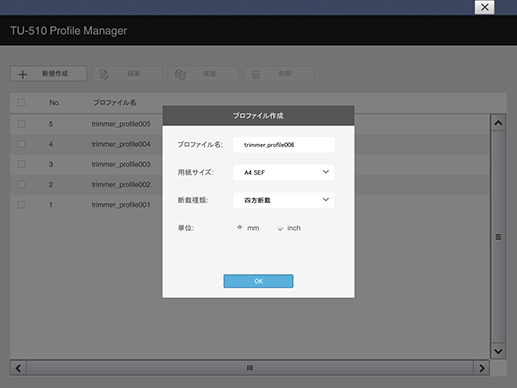Select the inch unit radio button
Screen dimensions: 517x388
(280, 228)
